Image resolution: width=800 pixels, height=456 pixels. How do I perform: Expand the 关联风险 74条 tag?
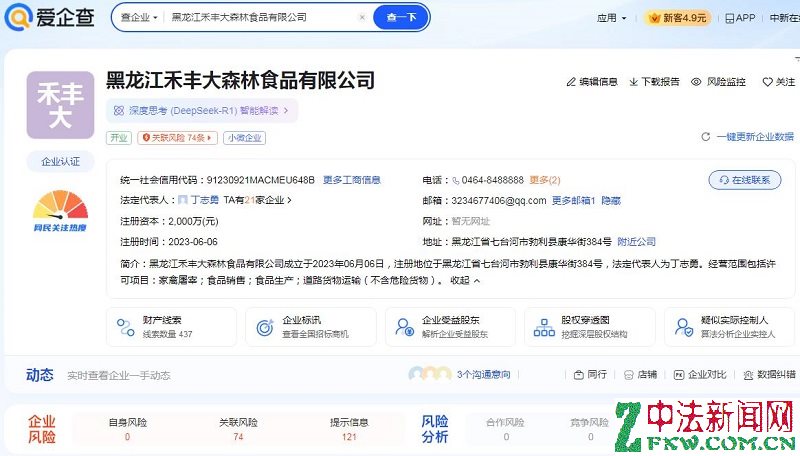177,138
